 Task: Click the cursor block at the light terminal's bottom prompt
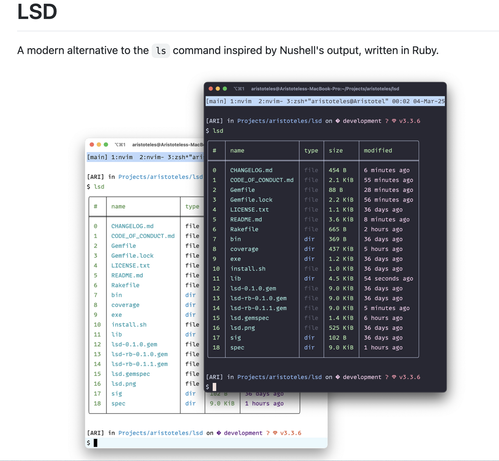95,443
